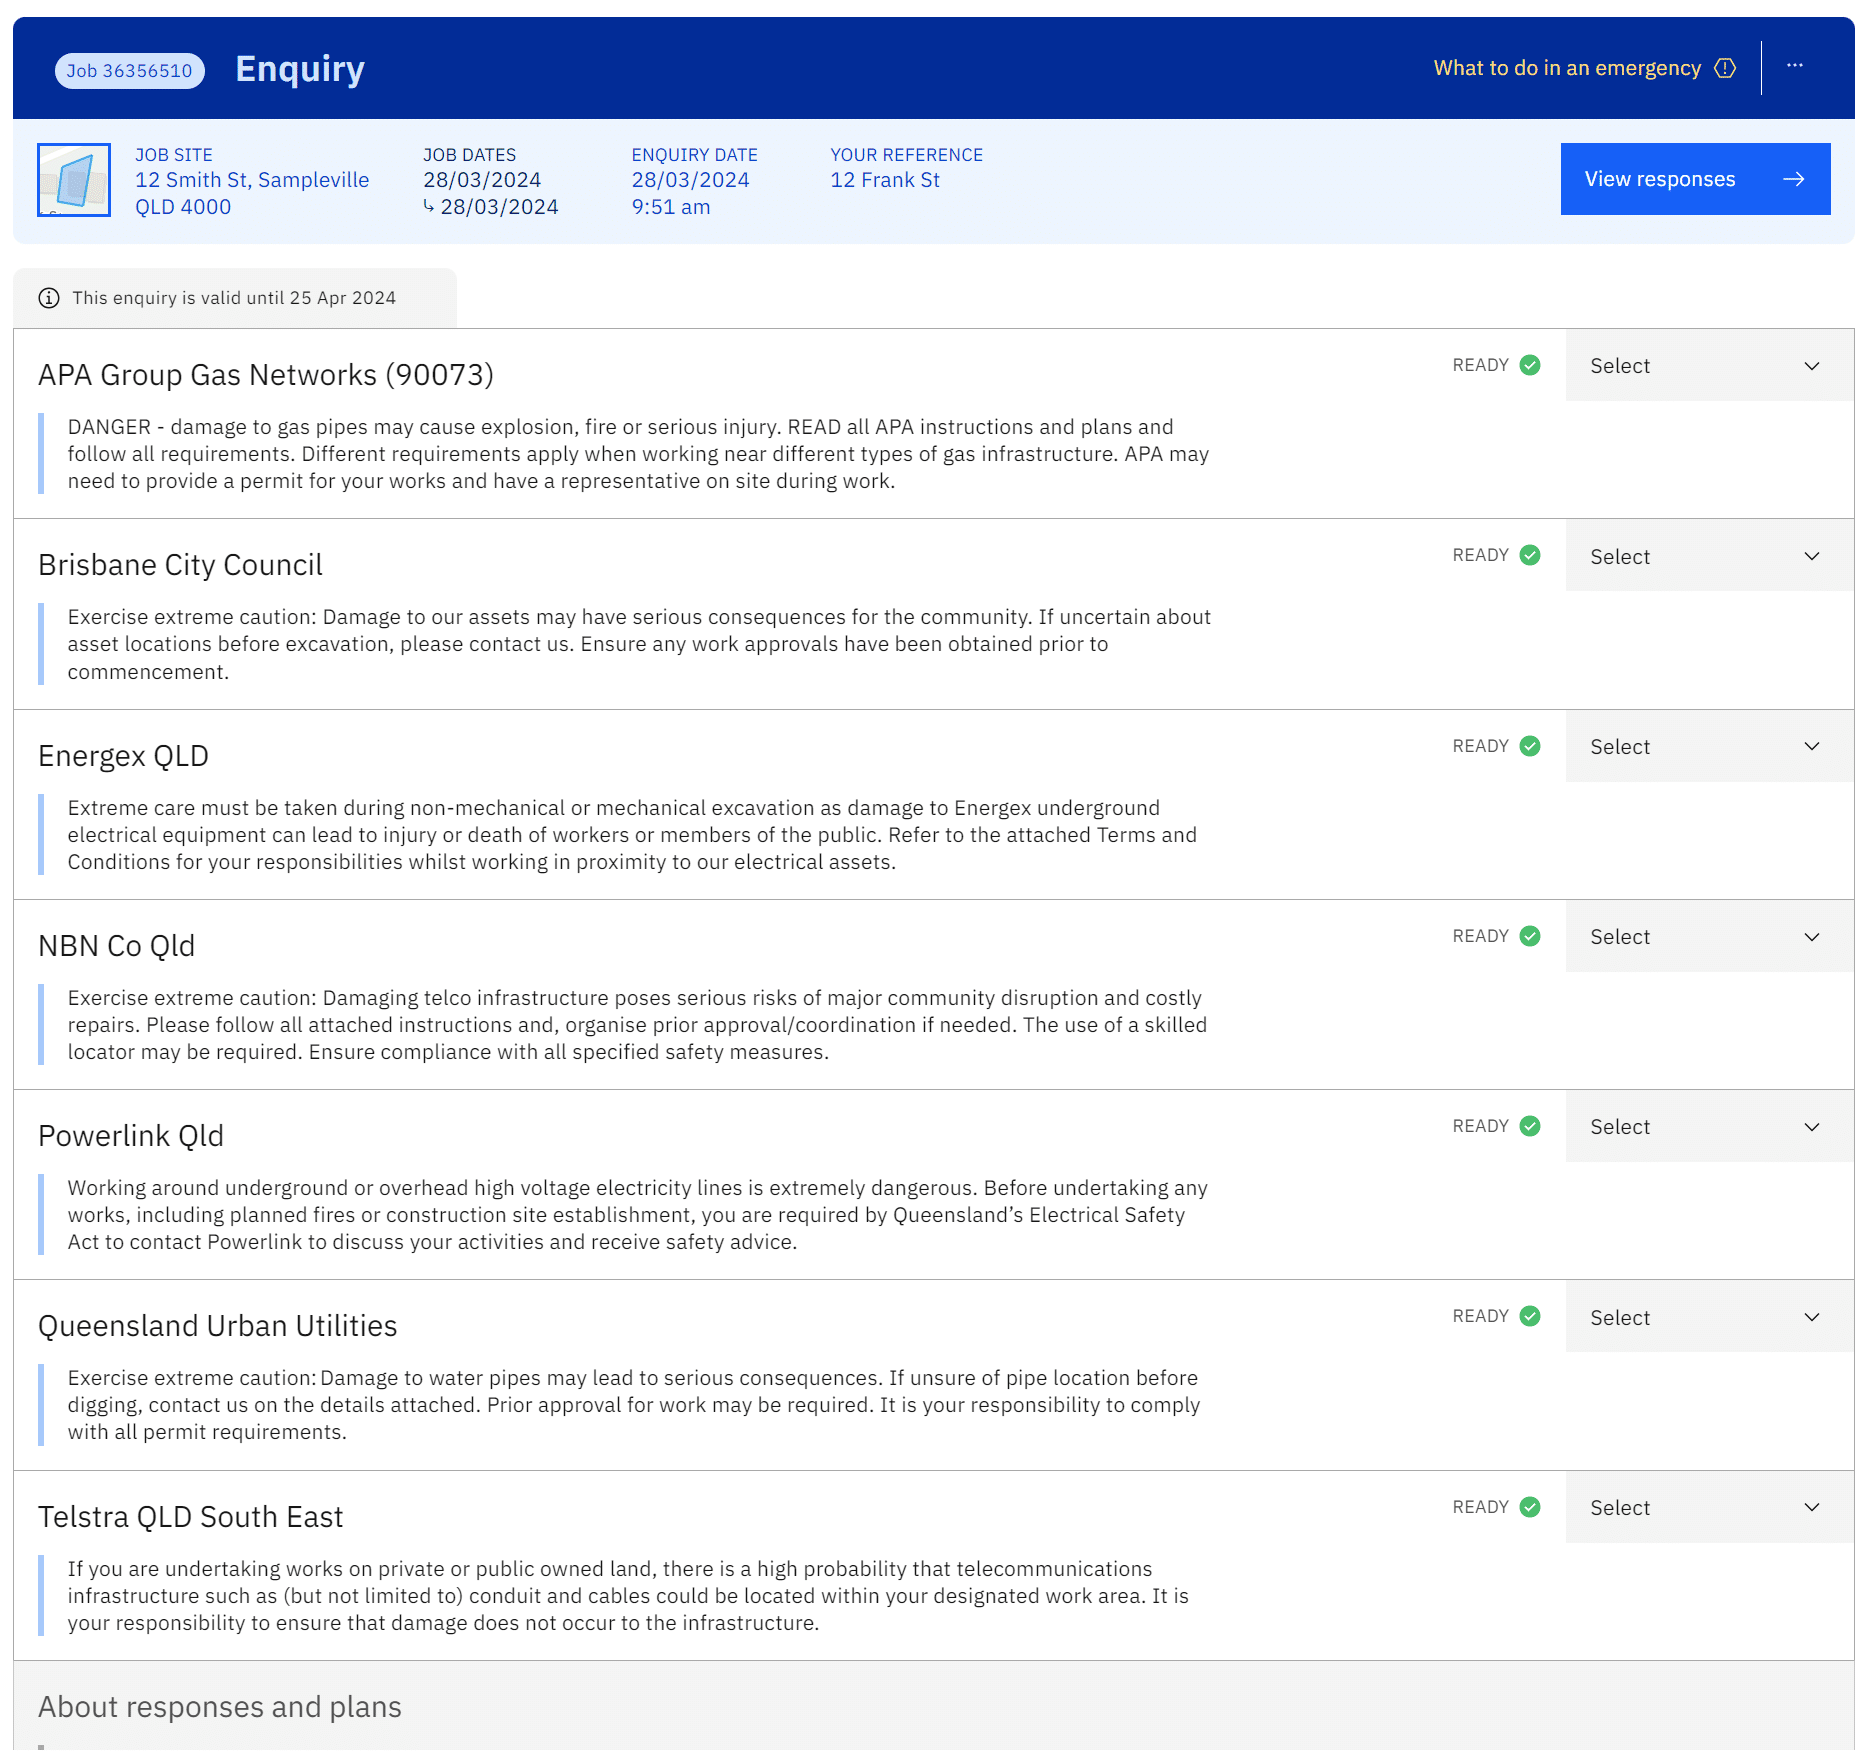Click READY status label for Energex QLD
This screenshot has width=1867, height=1756.
click(x=1480, y=746)
